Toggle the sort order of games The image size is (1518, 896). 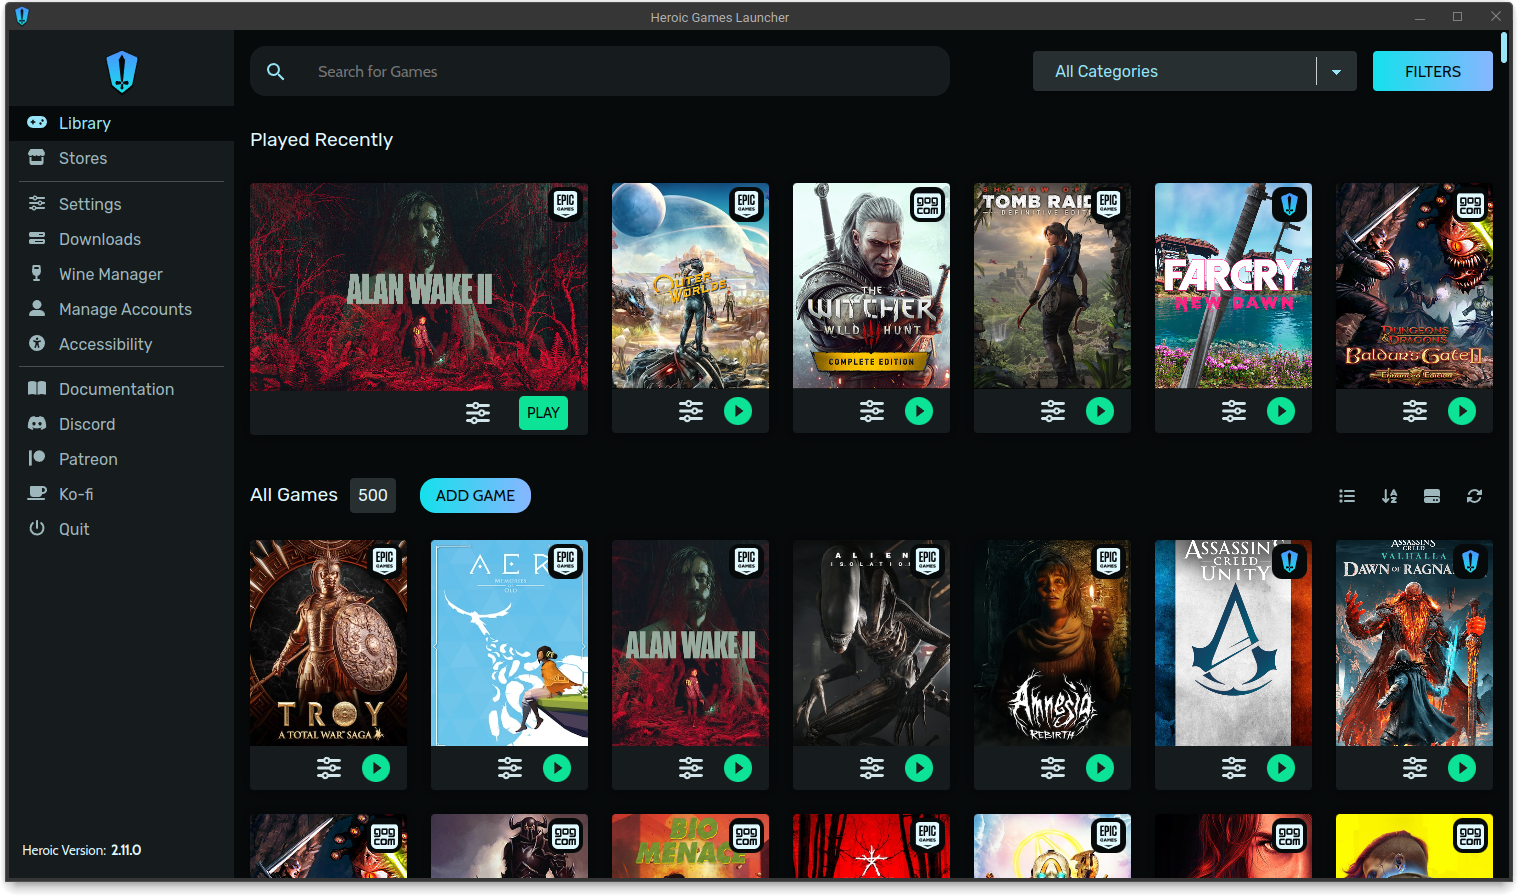coord(1389,495)
